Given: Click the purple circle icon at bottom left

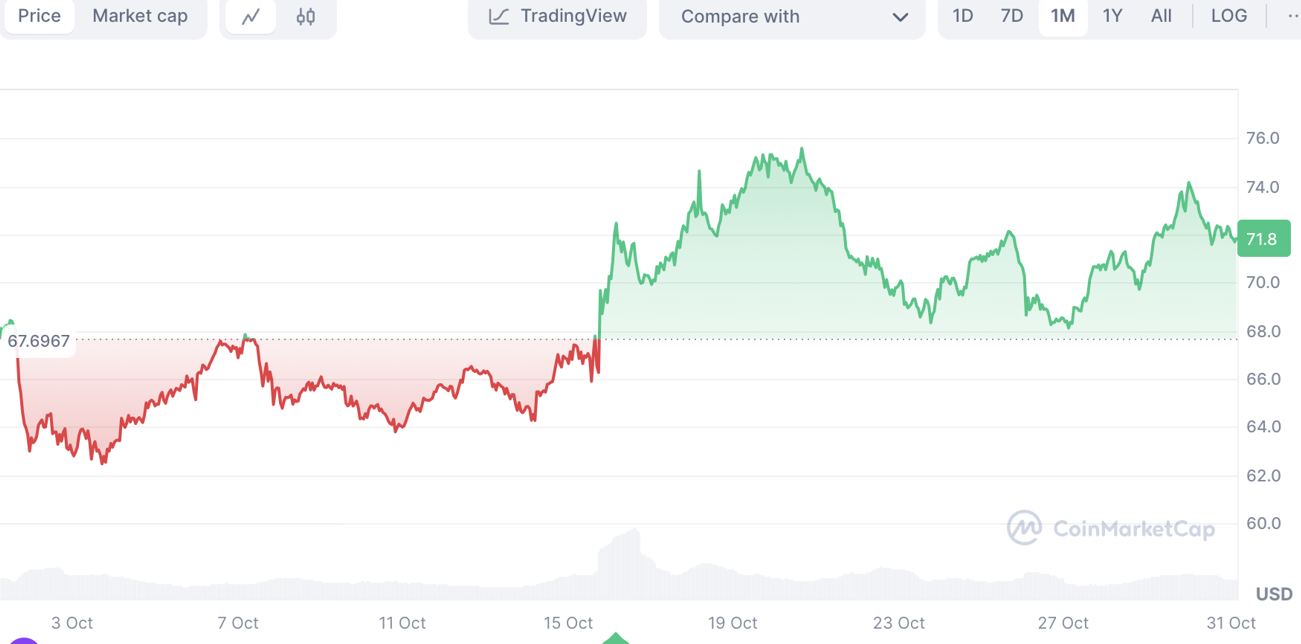Looking at the screenshot, I should 24,641.
